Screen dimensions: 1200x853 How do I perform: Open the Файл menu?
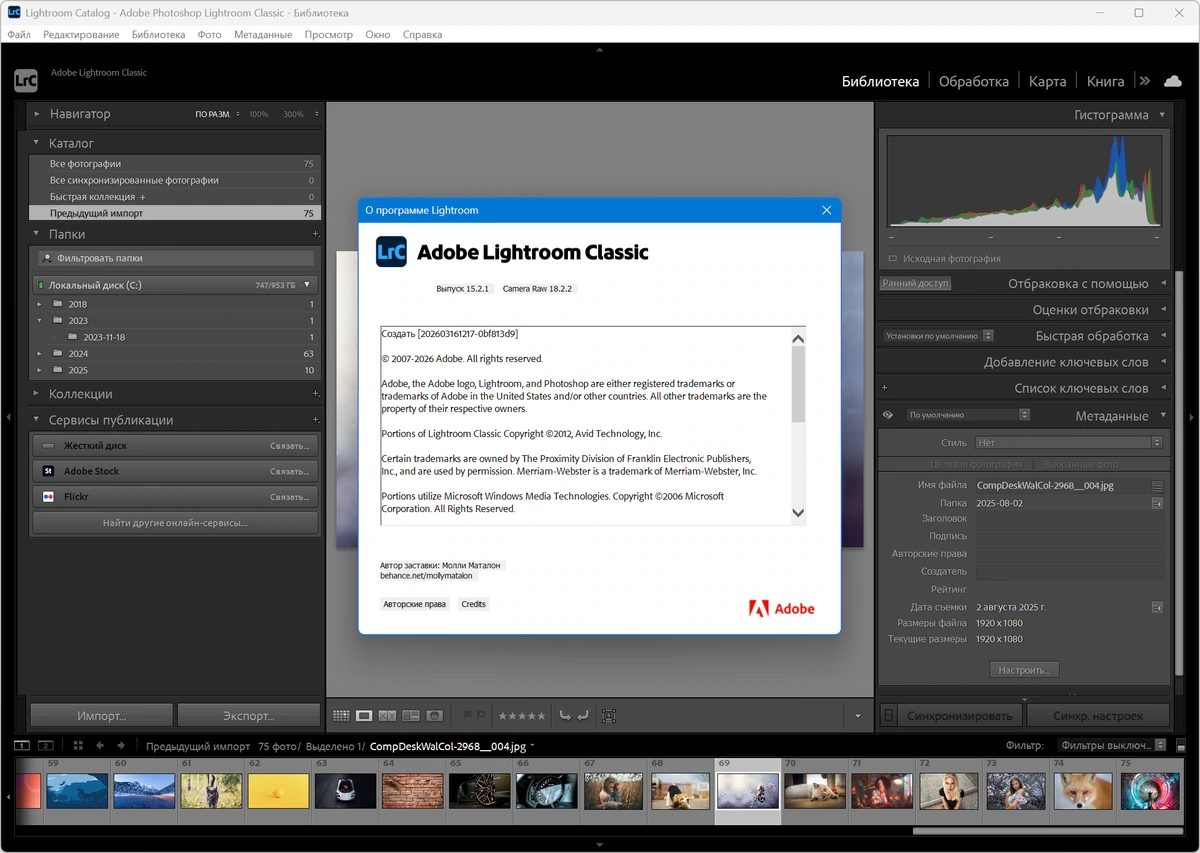19,34
